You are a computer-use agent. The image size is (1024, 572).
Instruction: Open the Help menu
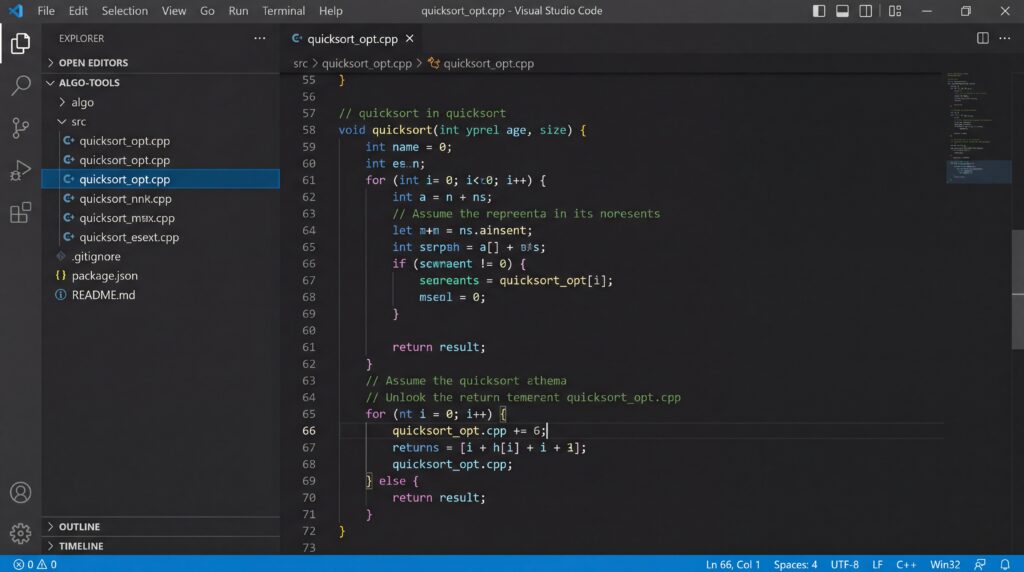(x=330, y=10)
